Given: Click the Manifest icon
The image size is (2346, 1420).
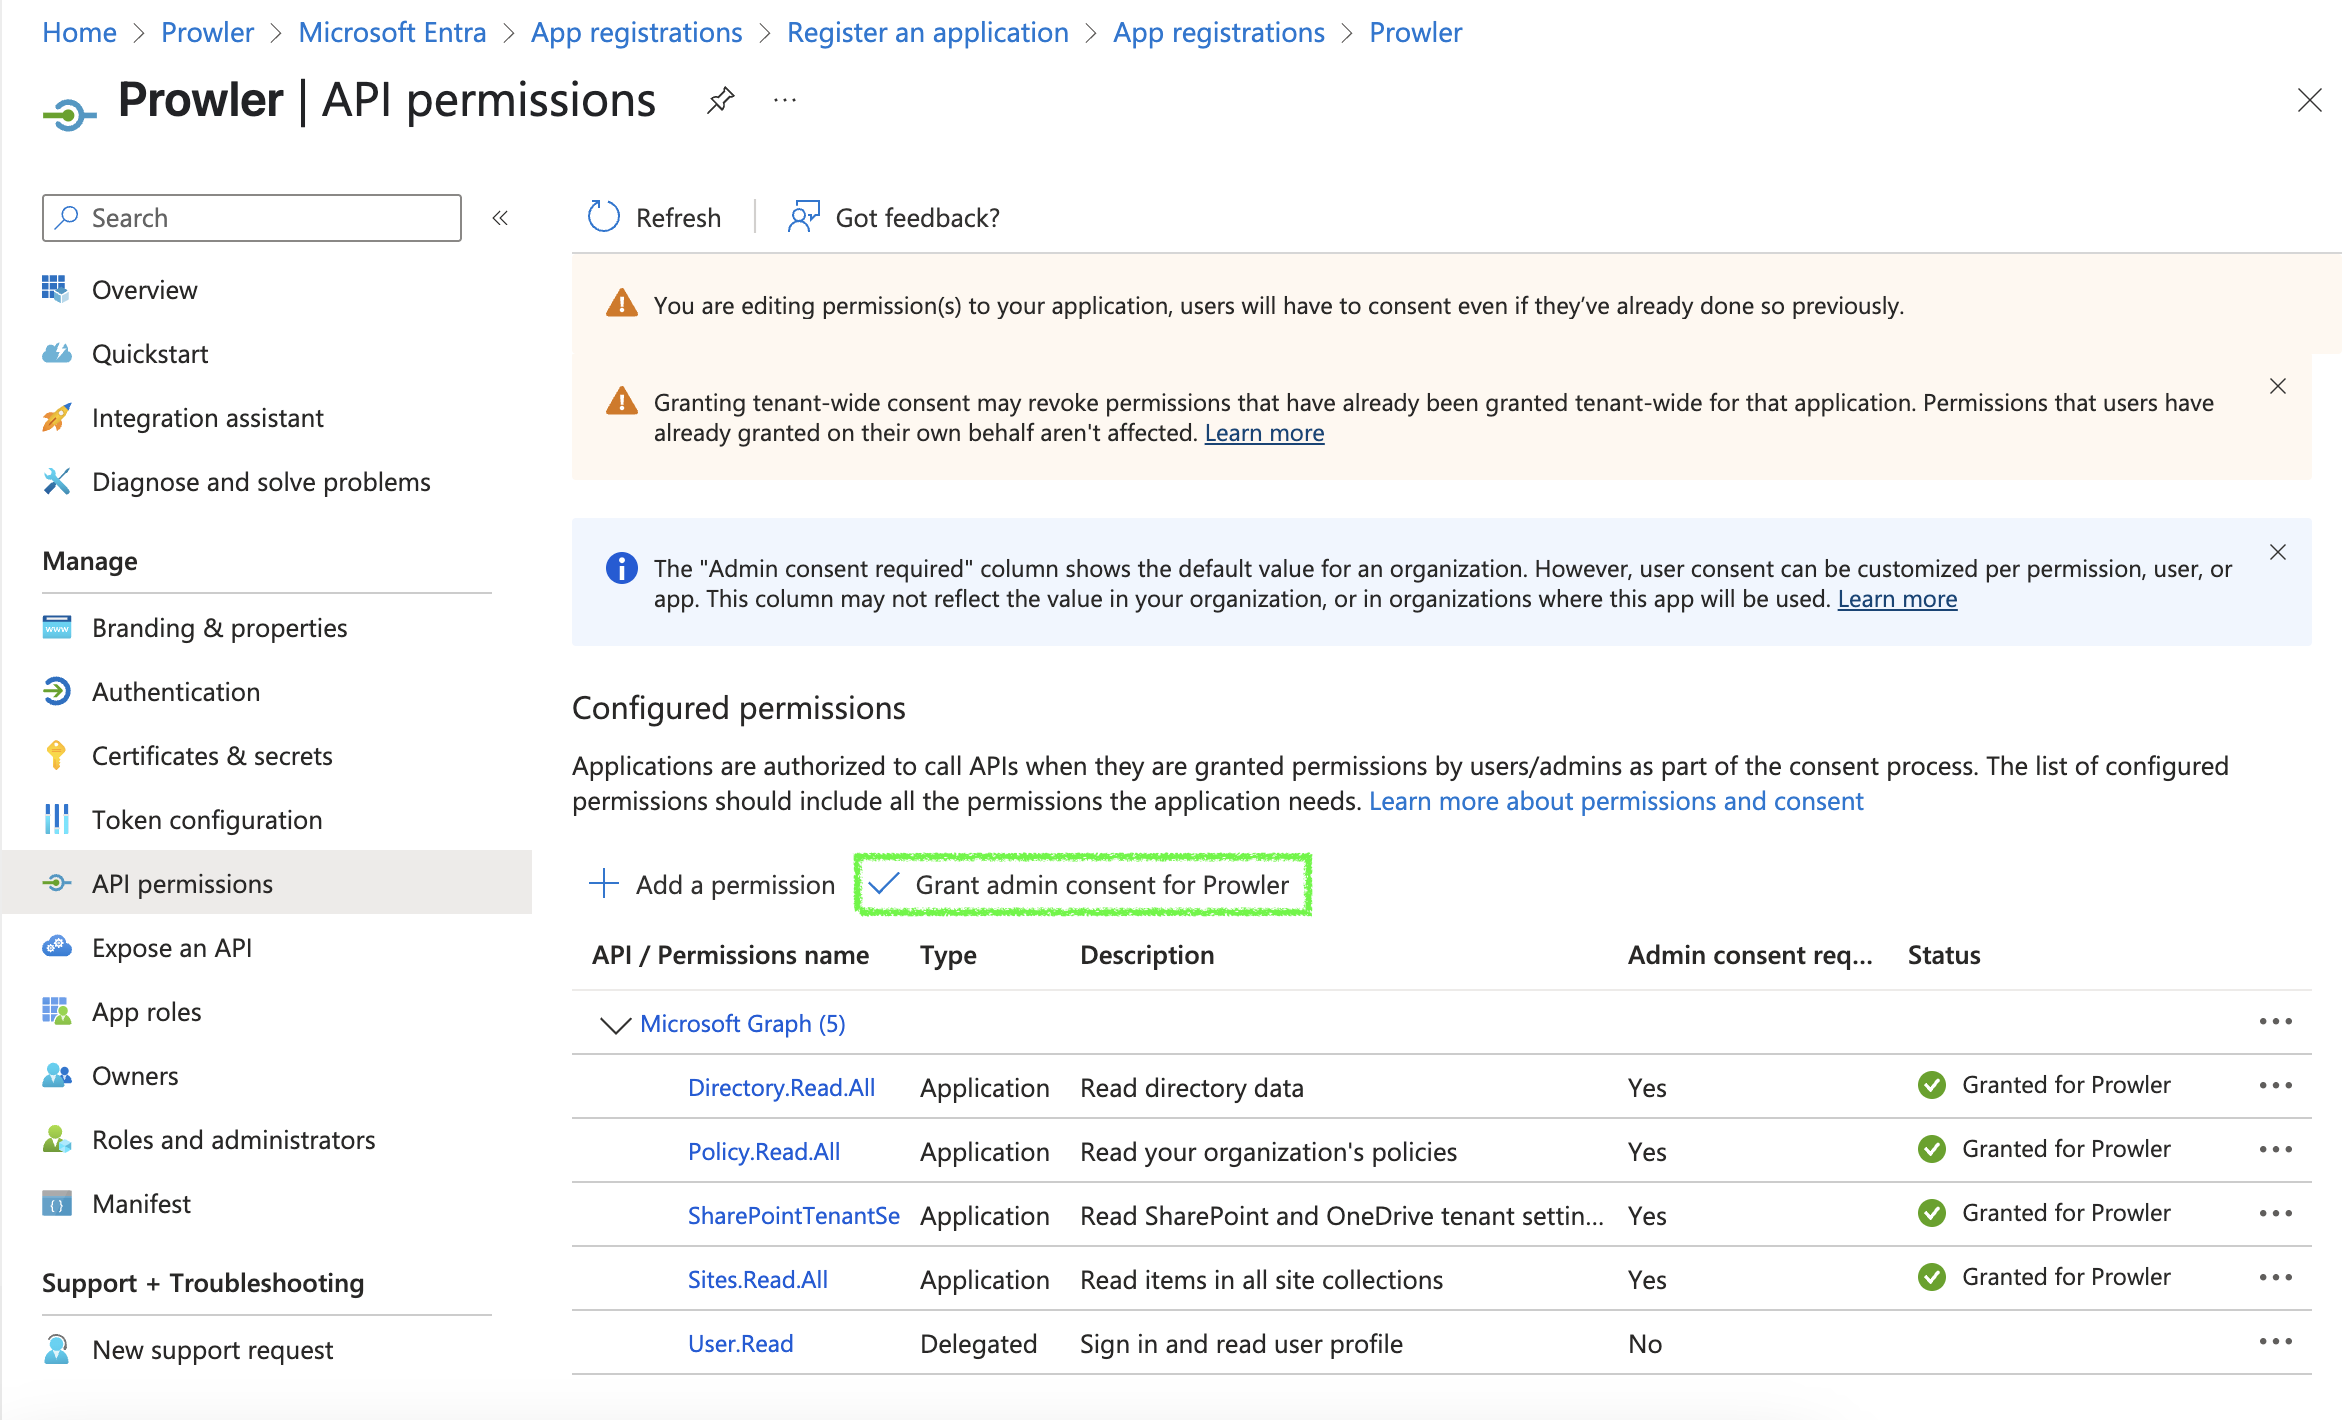Looking at the screenshot, I should point(56,1203).
